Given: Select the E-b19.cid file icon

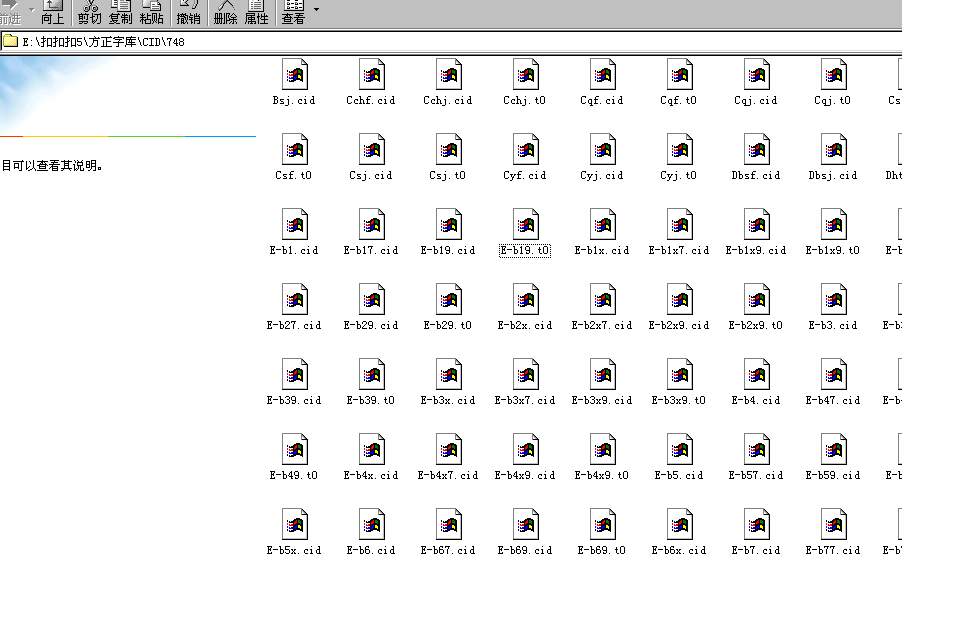Looking at the screenshot, I should (449, 224).
